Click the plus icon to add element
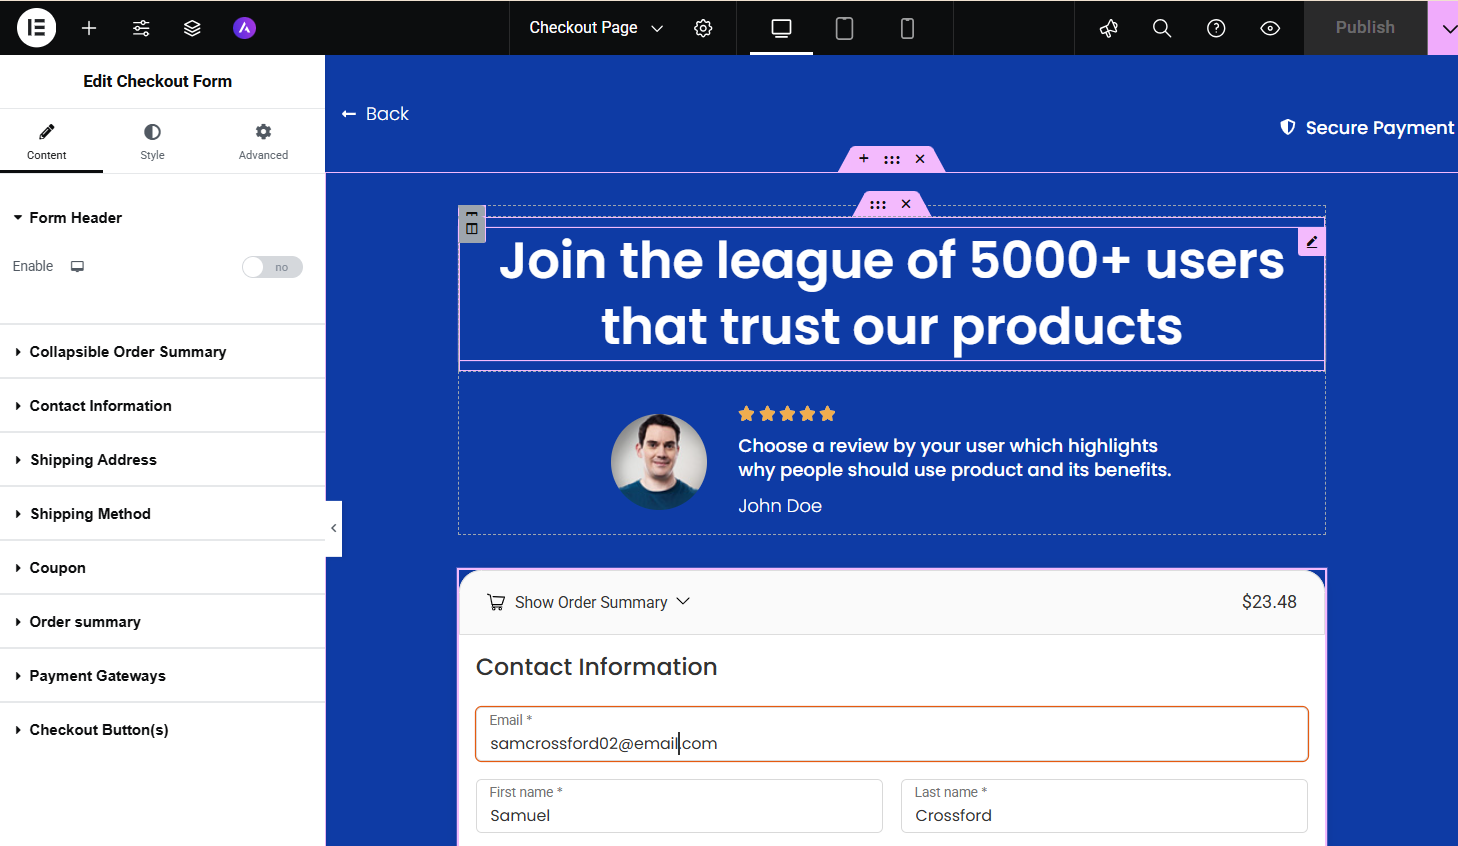The width and height of the screenshot is (1458, 846). (x=89, y=28)
